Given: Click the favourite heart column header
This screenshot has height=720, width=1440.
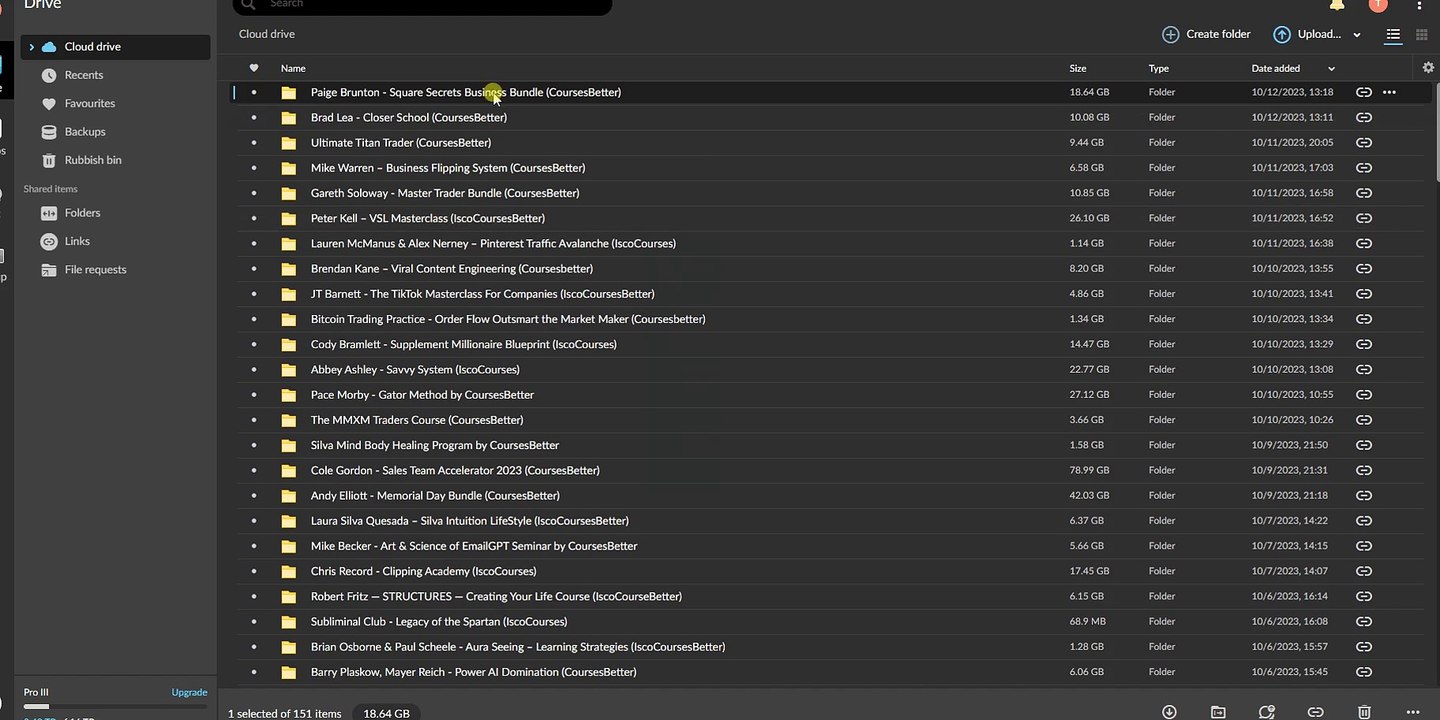Looking at the screenshot, I should [x=254, y=68].
